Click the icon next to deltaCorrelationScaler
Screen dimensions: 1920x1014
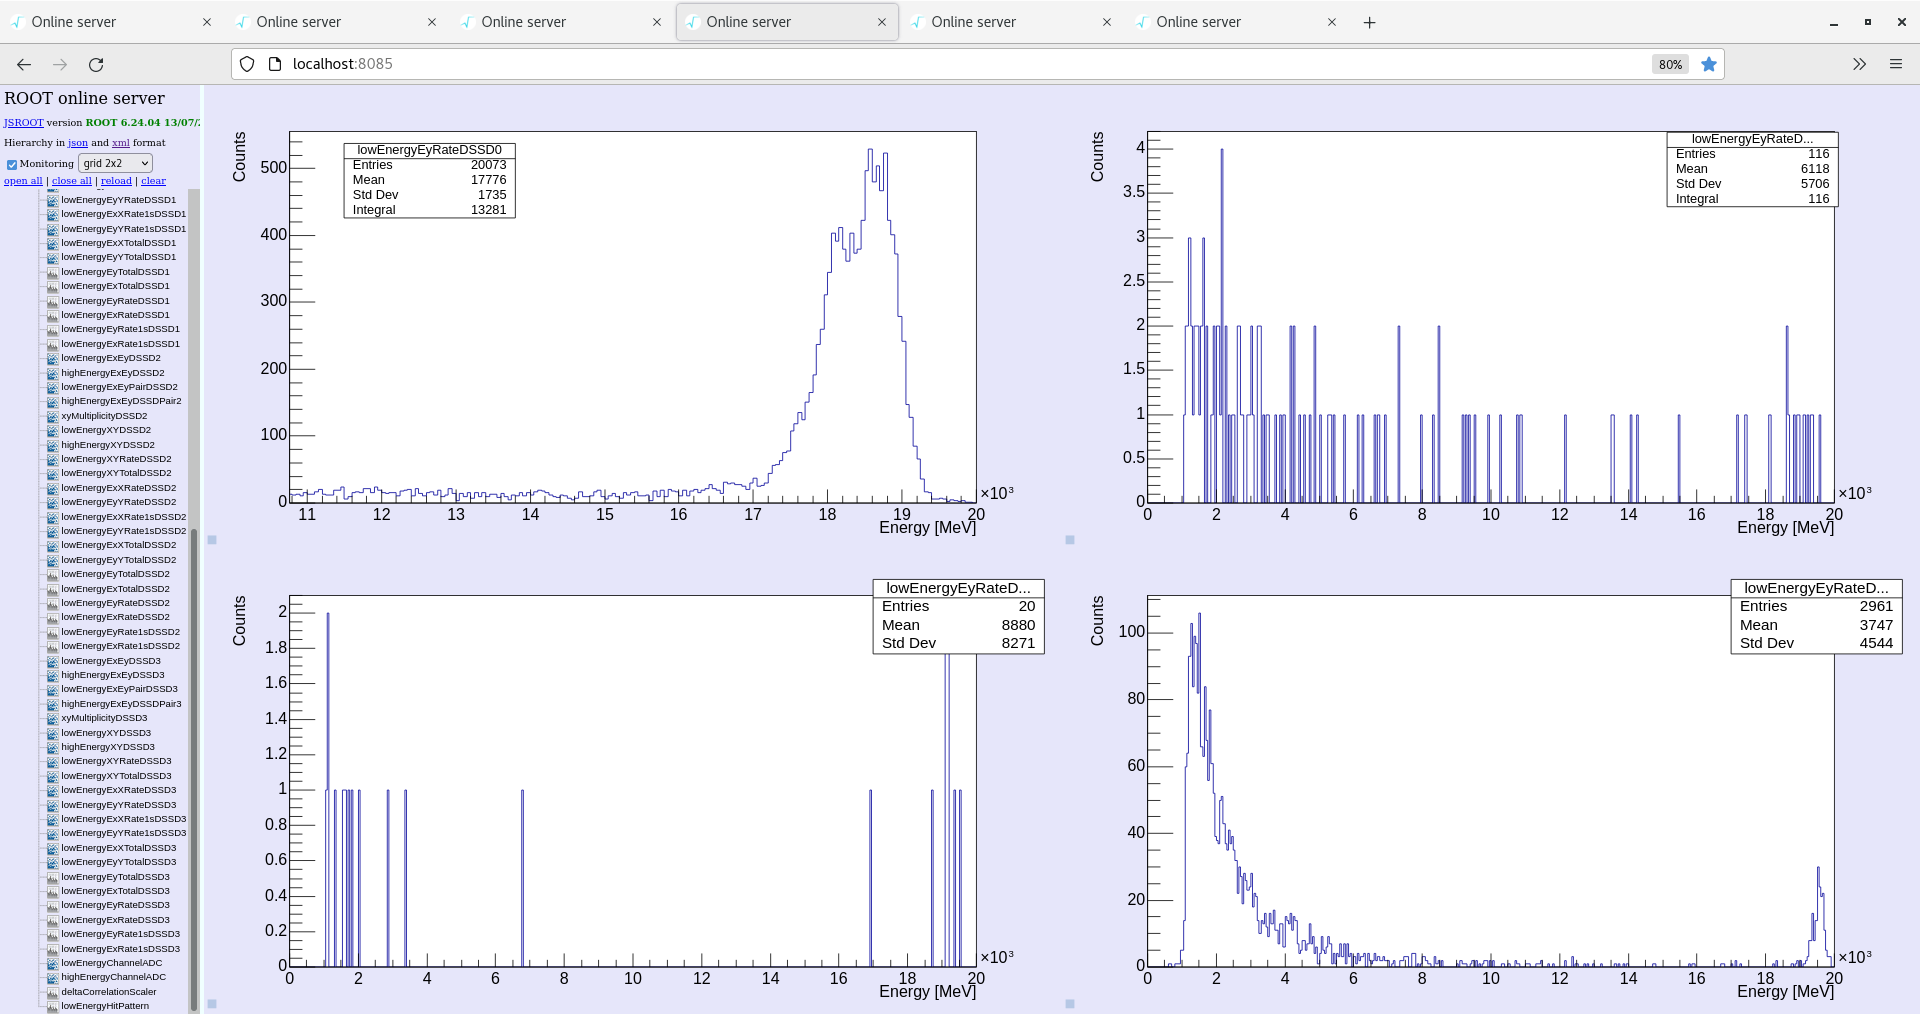[53, 992]
